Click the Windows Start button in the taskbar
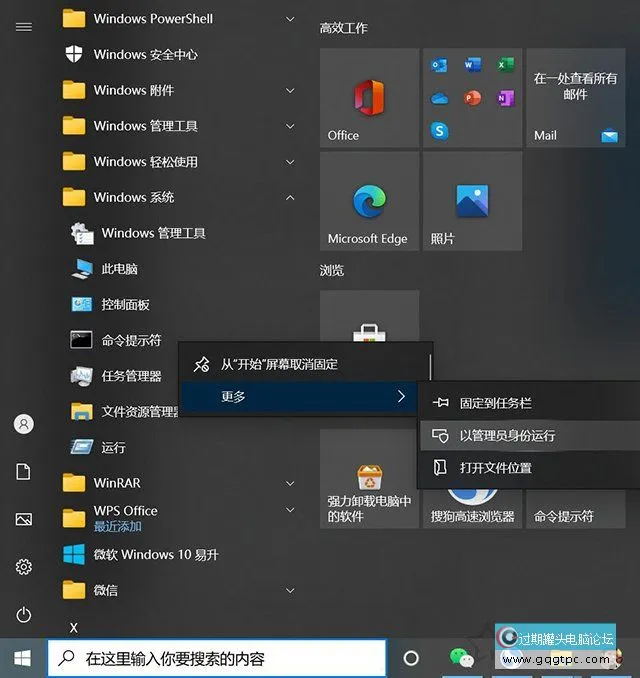Image resolution: width=640 pixels, height=678 pixels. click(22, 659)
